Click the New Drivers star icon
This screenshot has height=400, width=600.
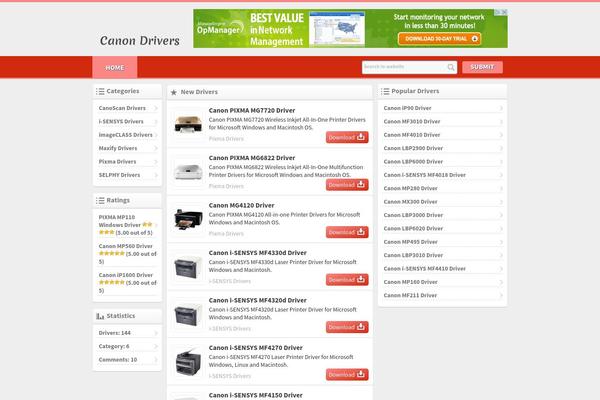click(174, 92)
